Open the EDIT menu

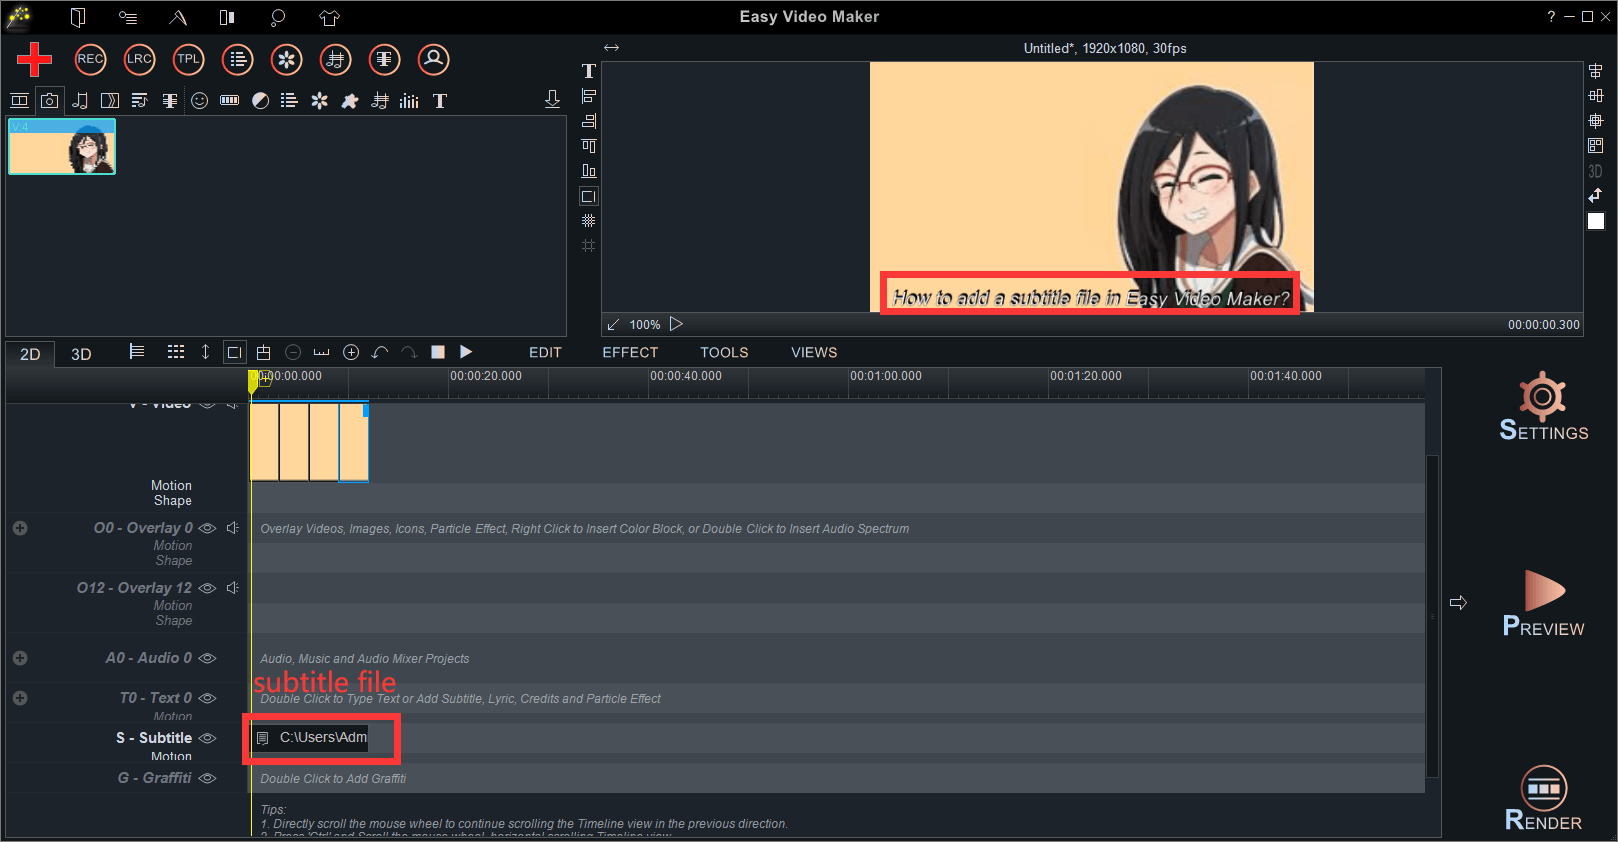click(x=545, y=352)
